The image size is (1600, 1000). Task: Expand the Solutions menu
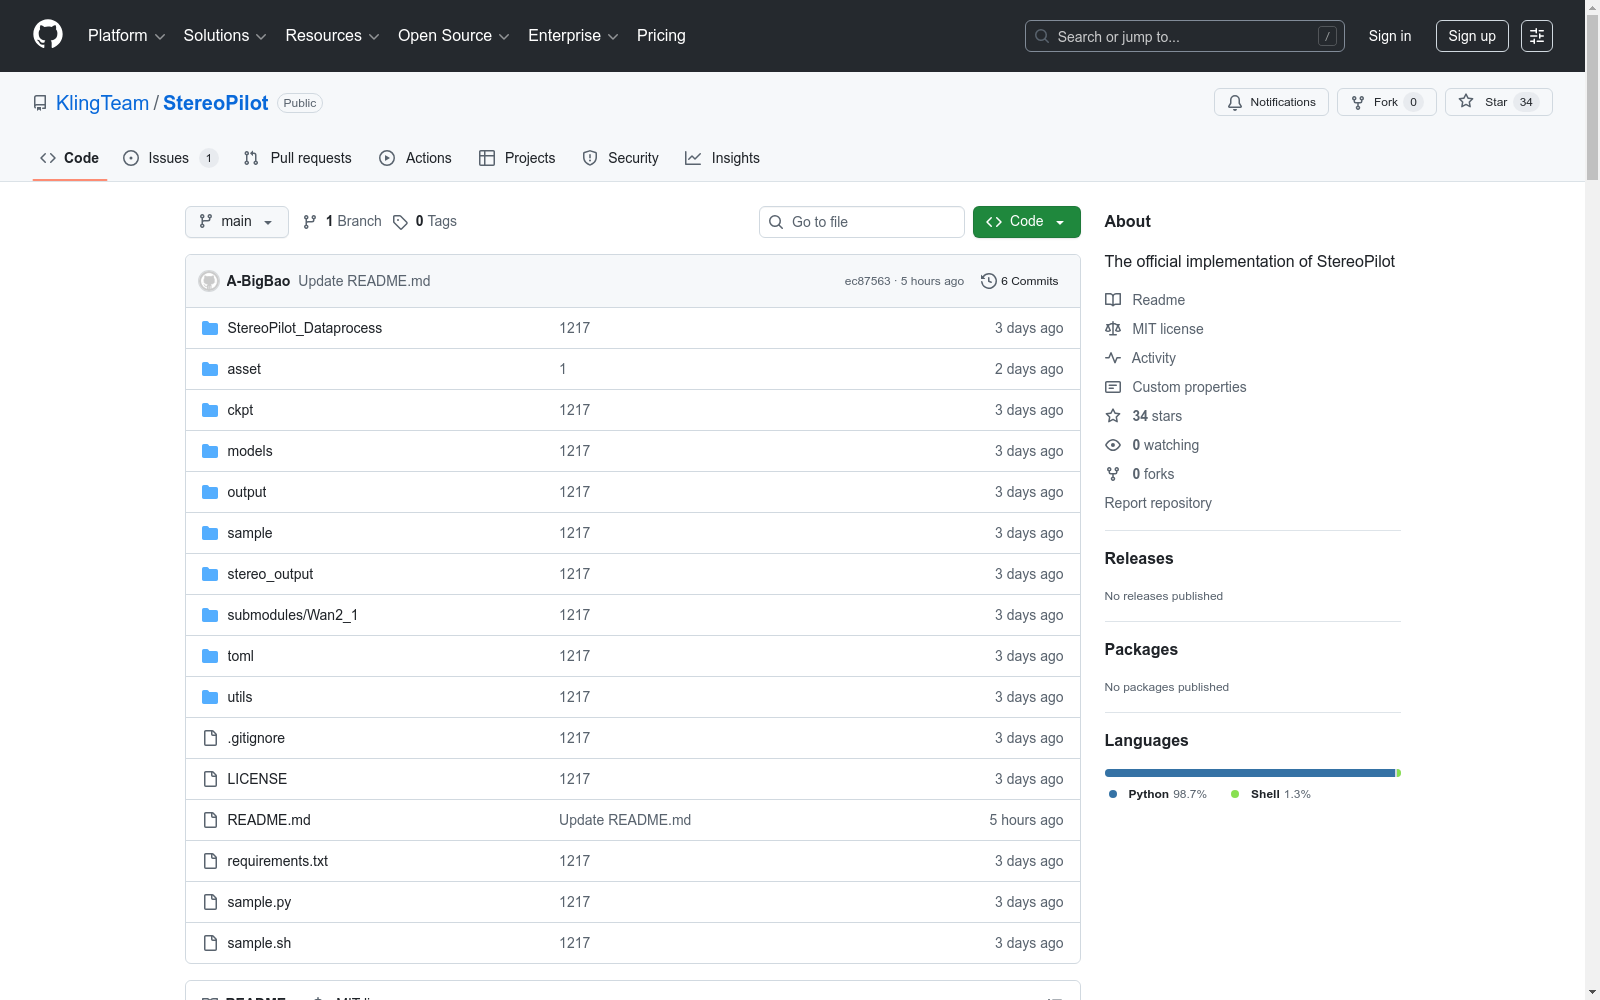225,36
